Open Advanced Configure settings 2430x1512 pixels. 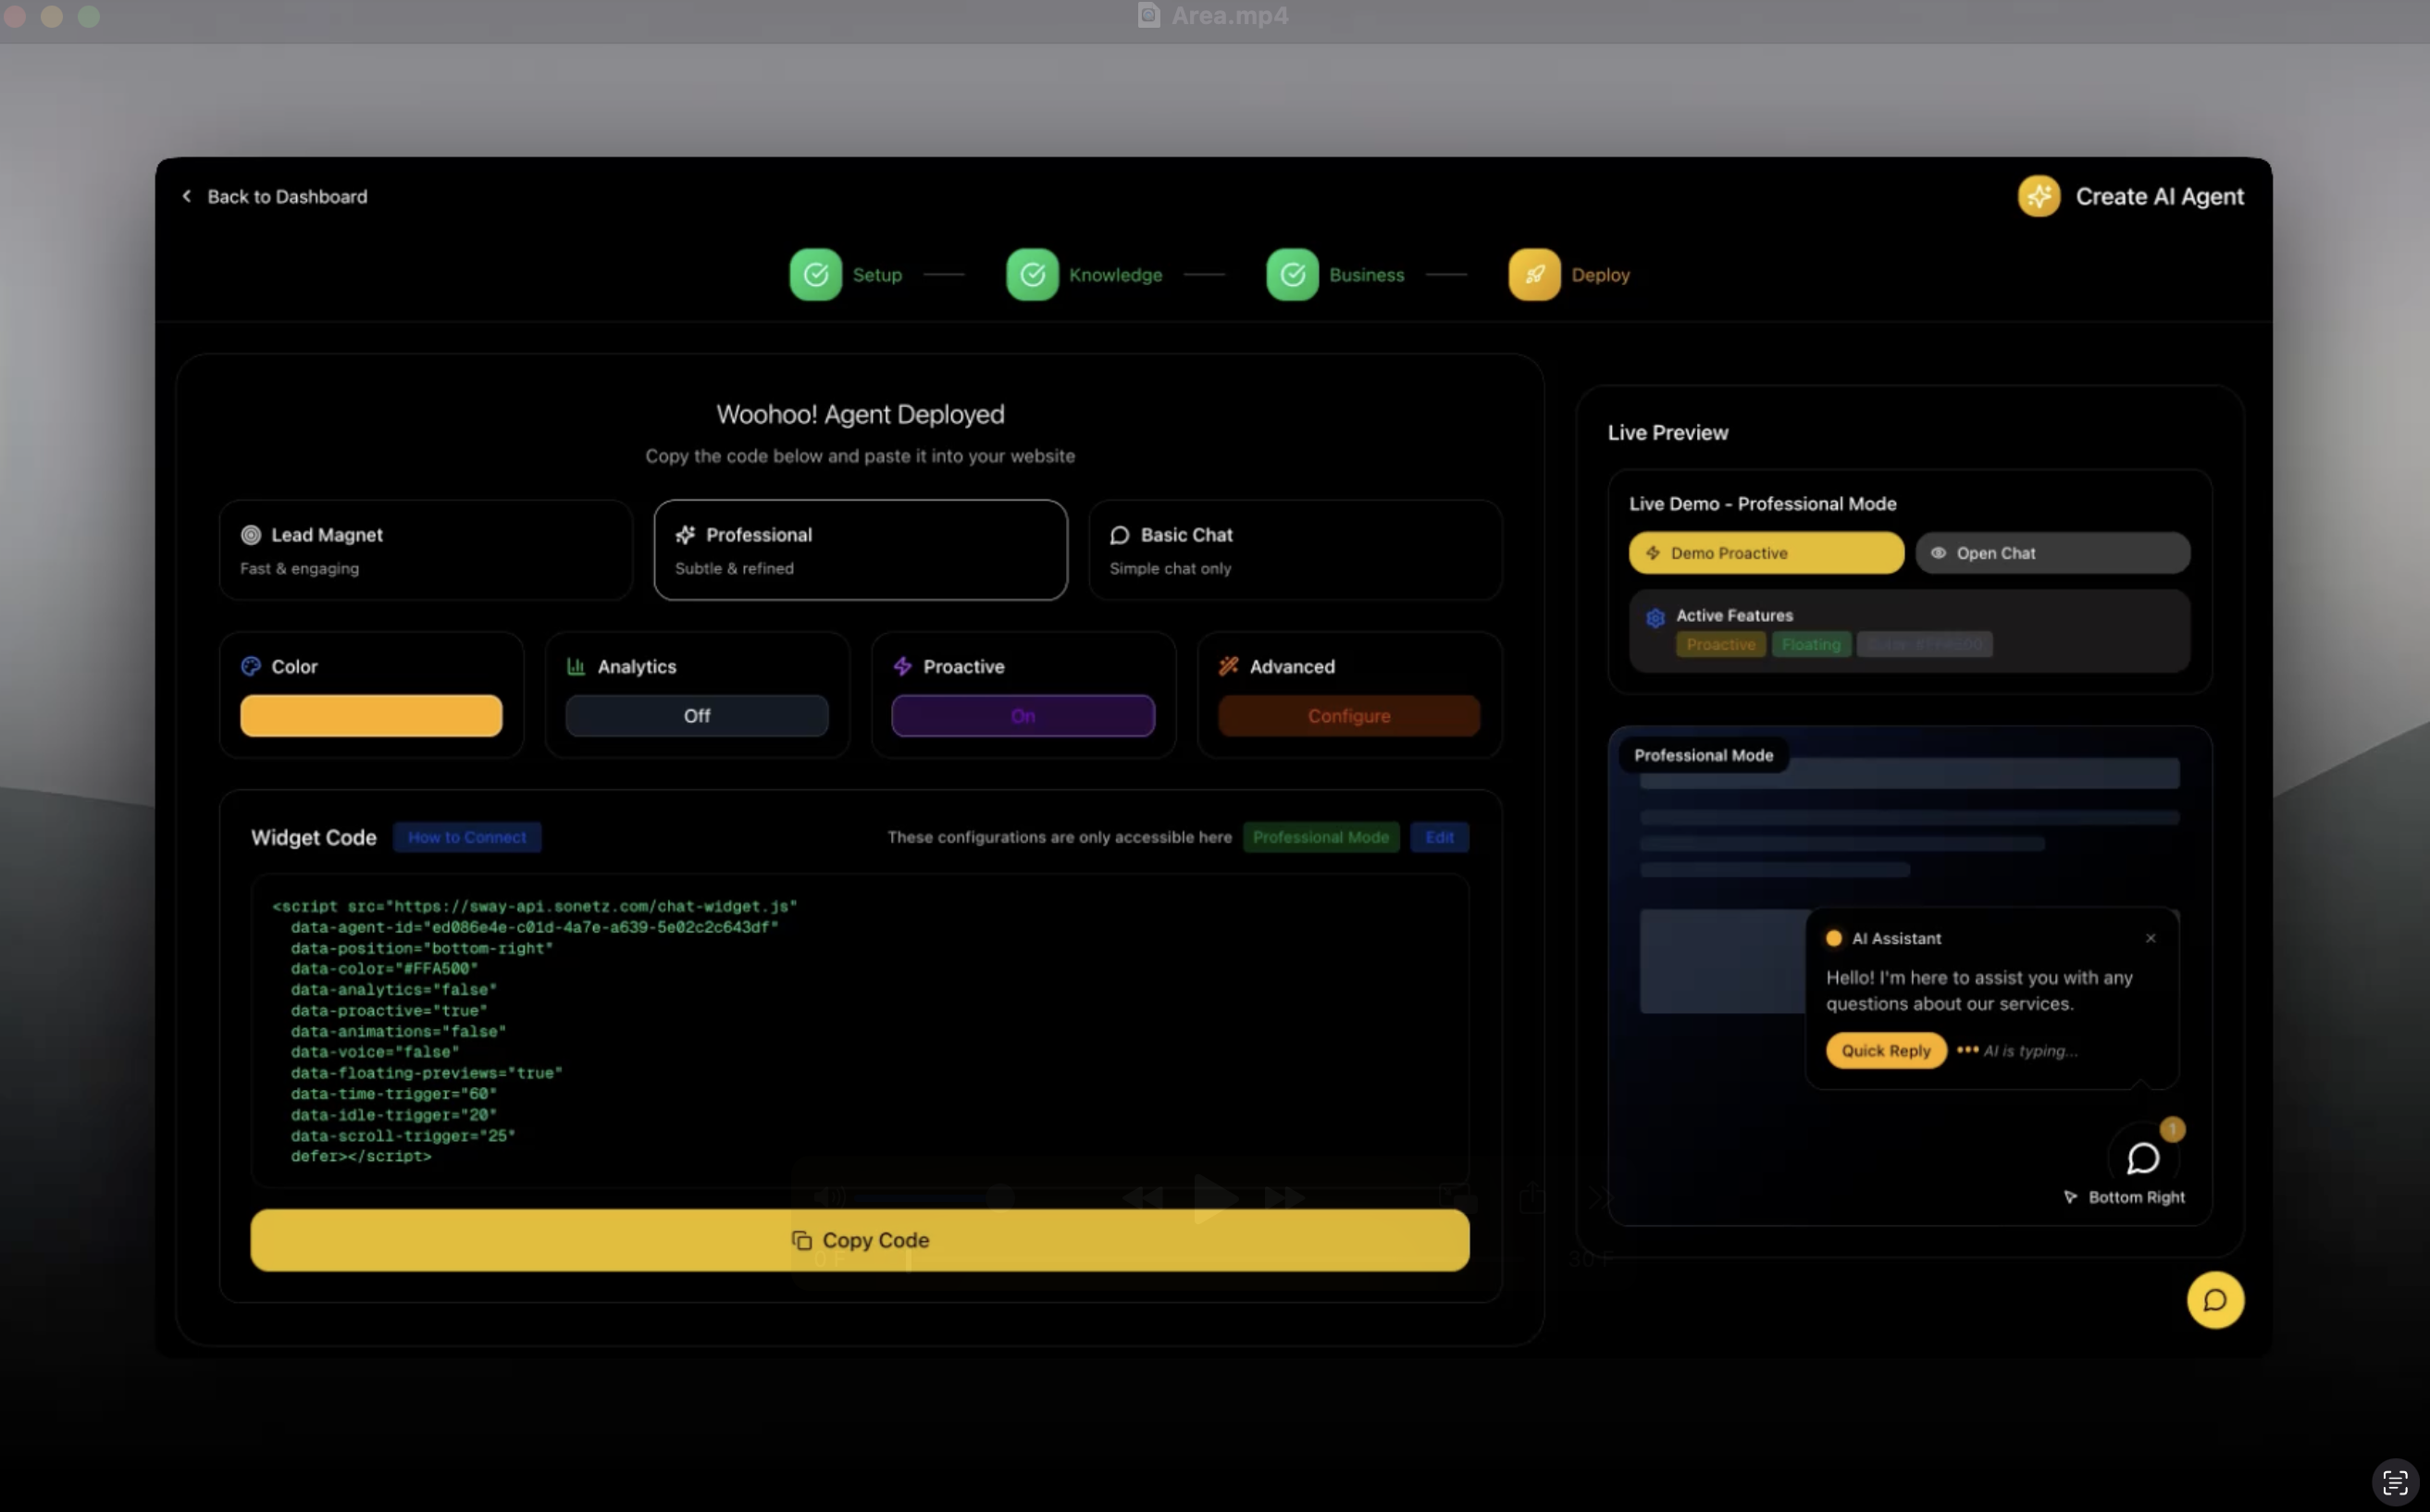tap(1347, 716)
